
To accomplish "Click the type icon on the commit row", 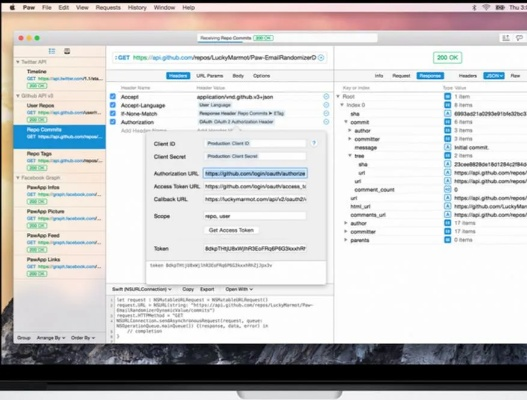I will click(x=448, y=122).
